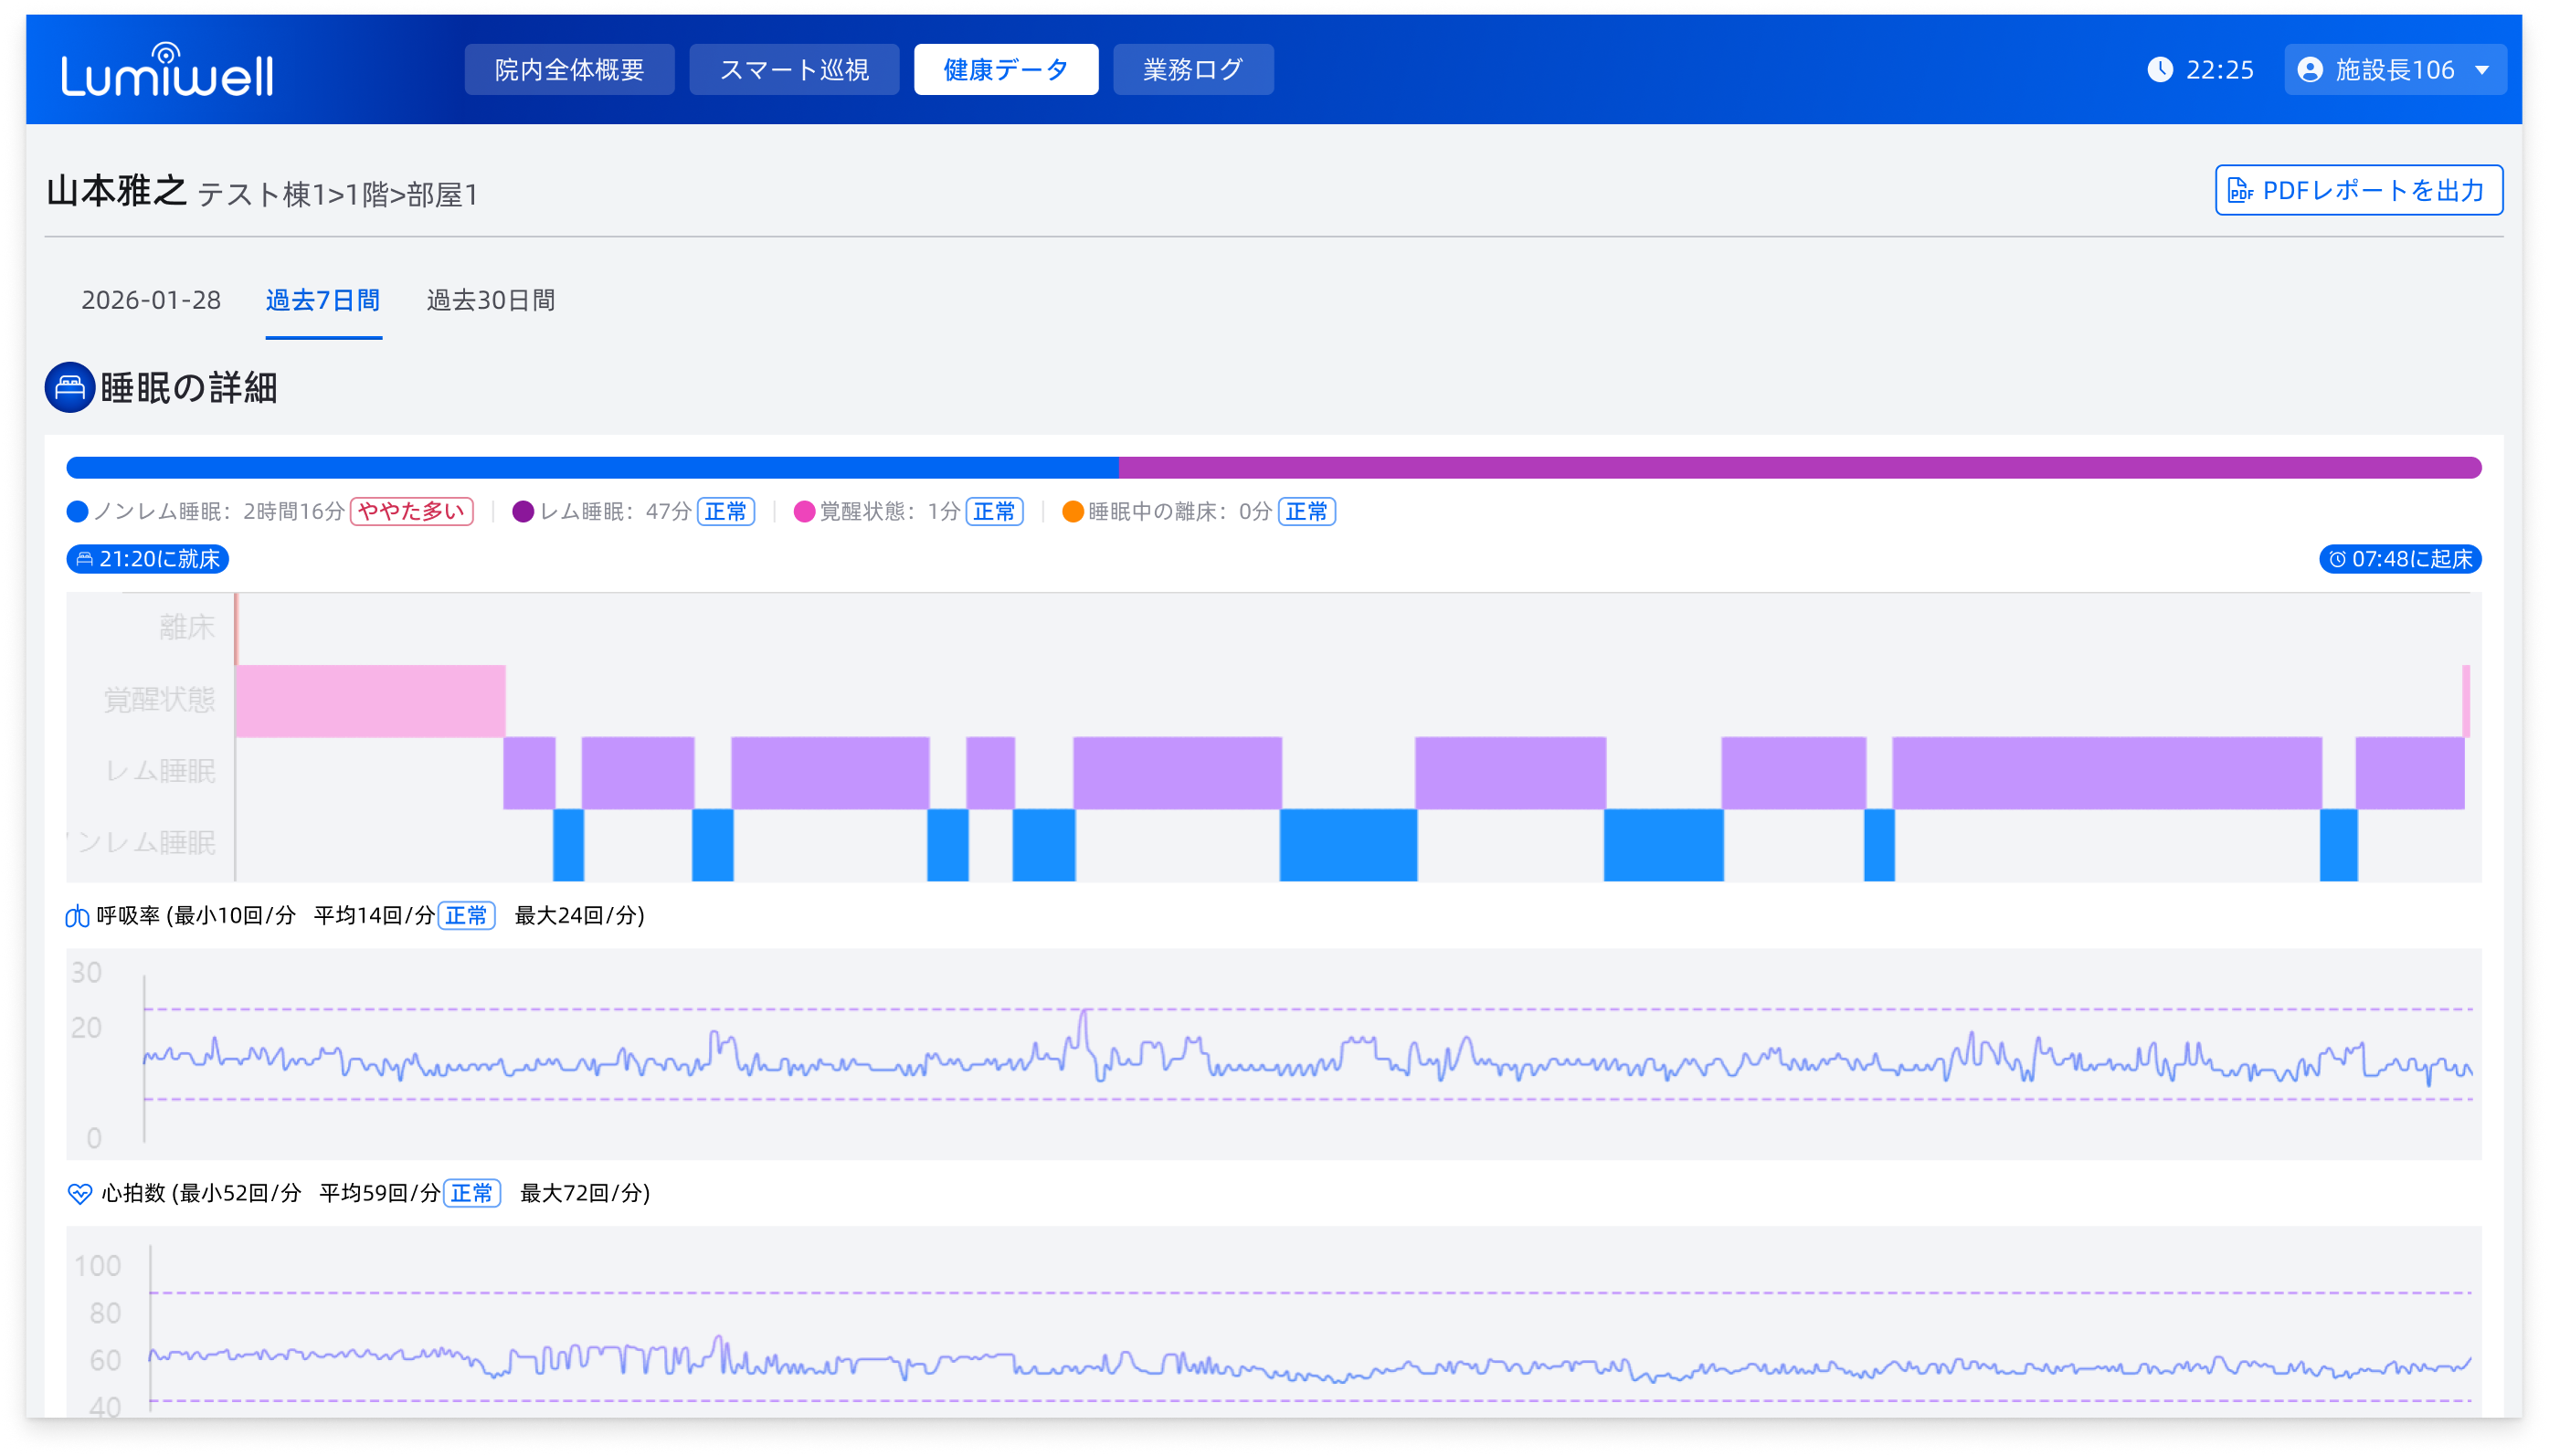Click the purple レム睡眠 legend dot

pos(523,512)
